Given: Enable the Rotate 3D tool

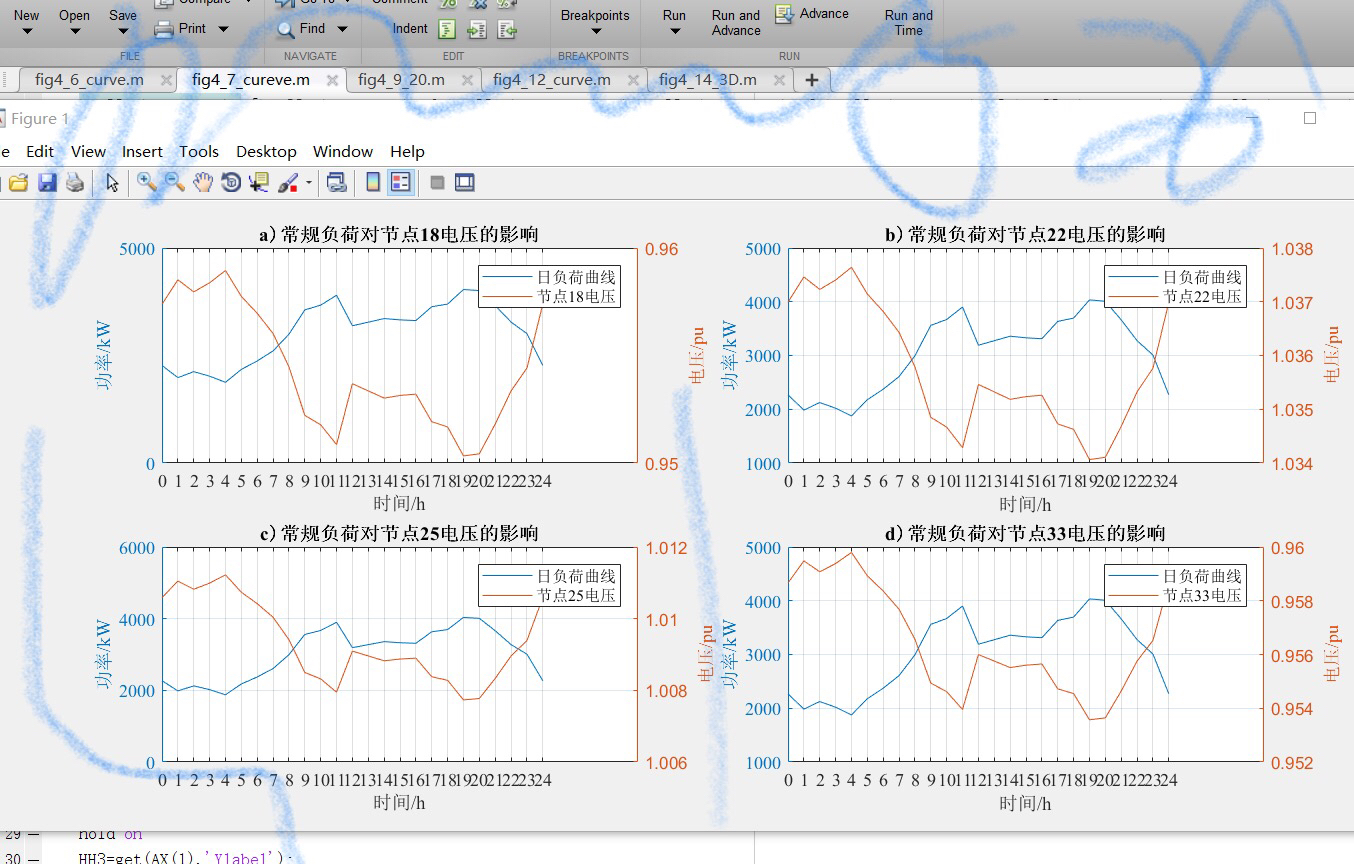Looking at the screenshot, I should click(x=229, y=183).
